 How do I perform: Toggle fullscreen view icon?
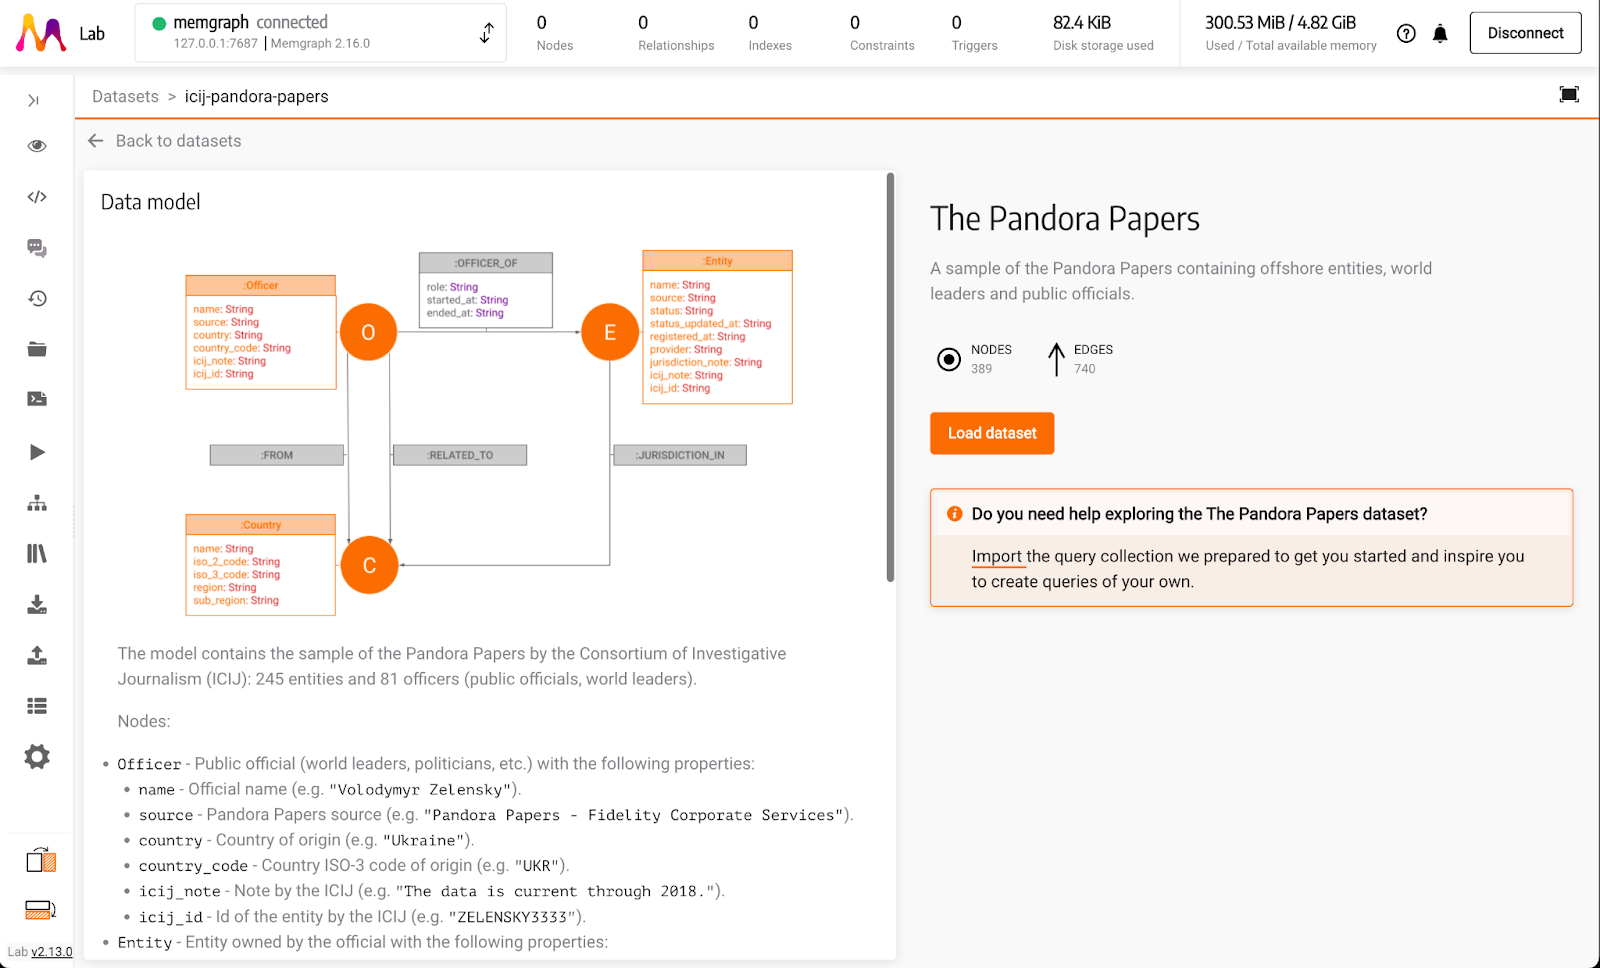click(x=1569, y=94)
